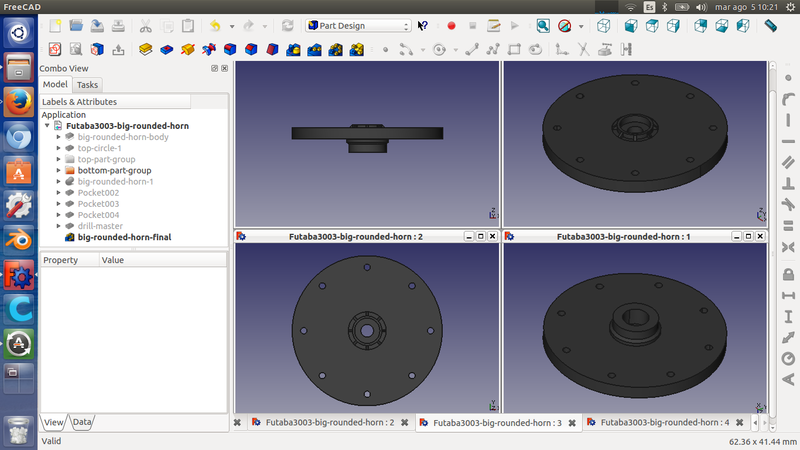The height and width of the screenshot is (450, 800).
Task: Select the Pocket tool icon
Action: click(166, 48)
